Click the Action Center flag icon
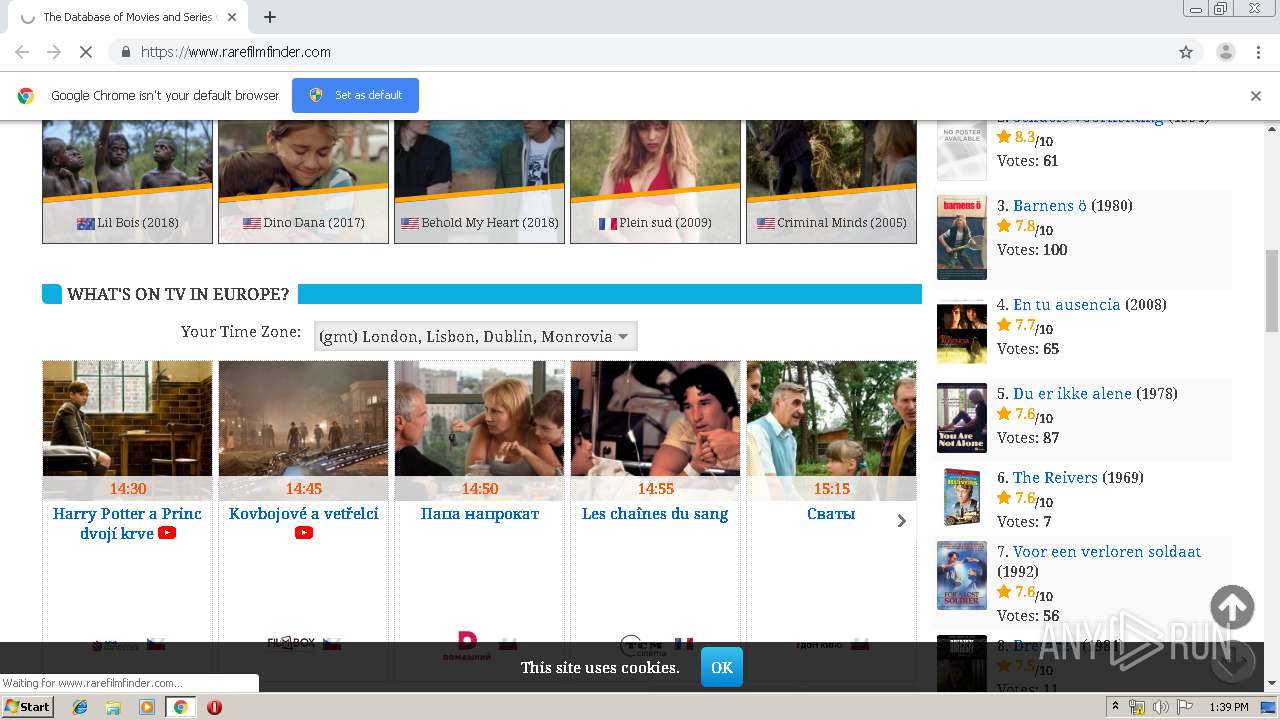1280x720 pixels. tap(1185, 707)
